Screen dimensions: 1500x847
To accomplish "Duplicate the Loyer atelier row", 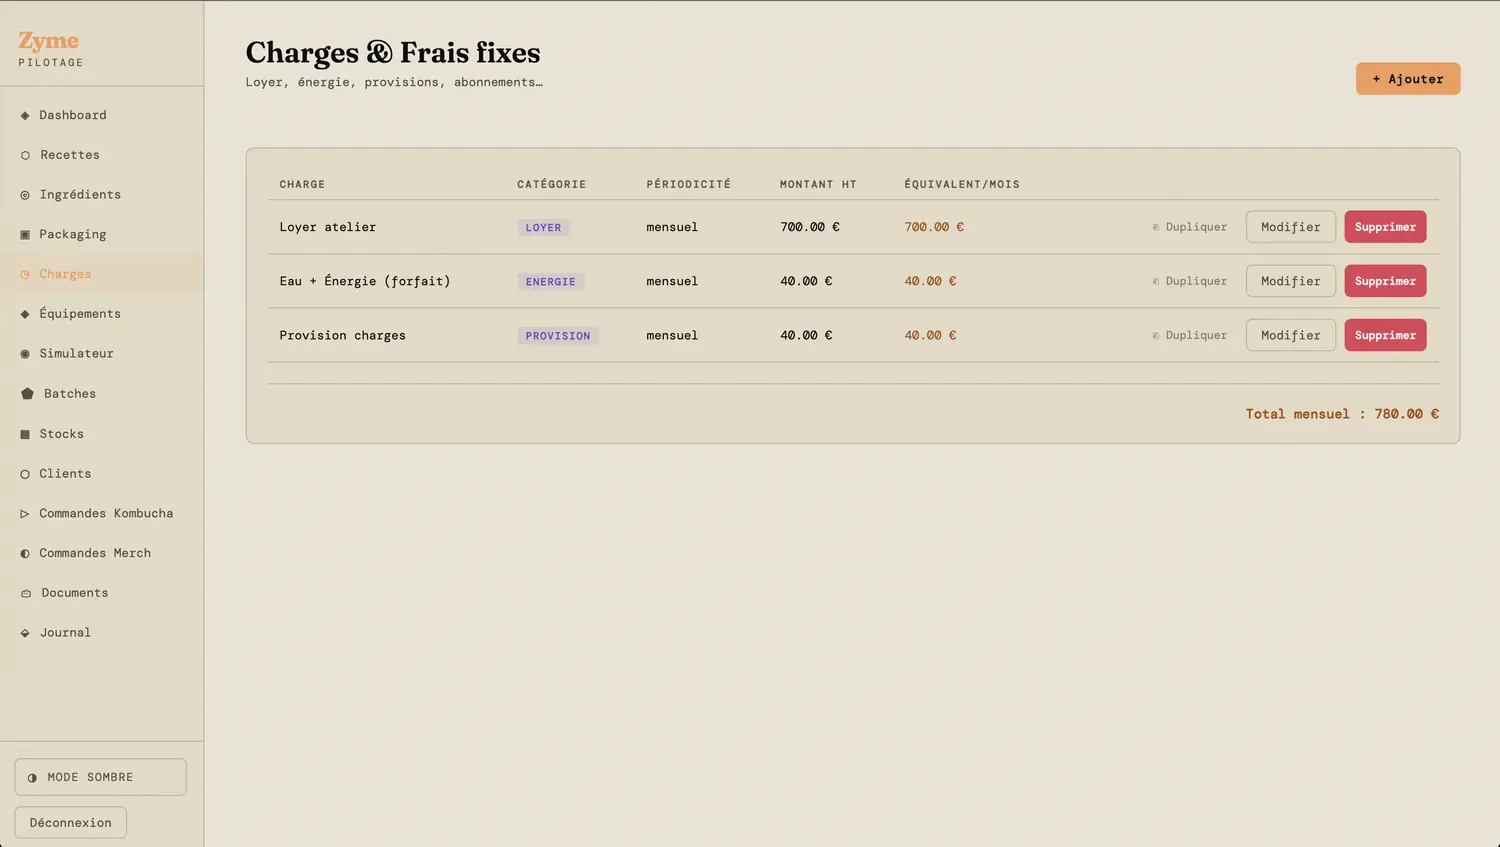I will pyautogui.click(x=1189, y=227).
